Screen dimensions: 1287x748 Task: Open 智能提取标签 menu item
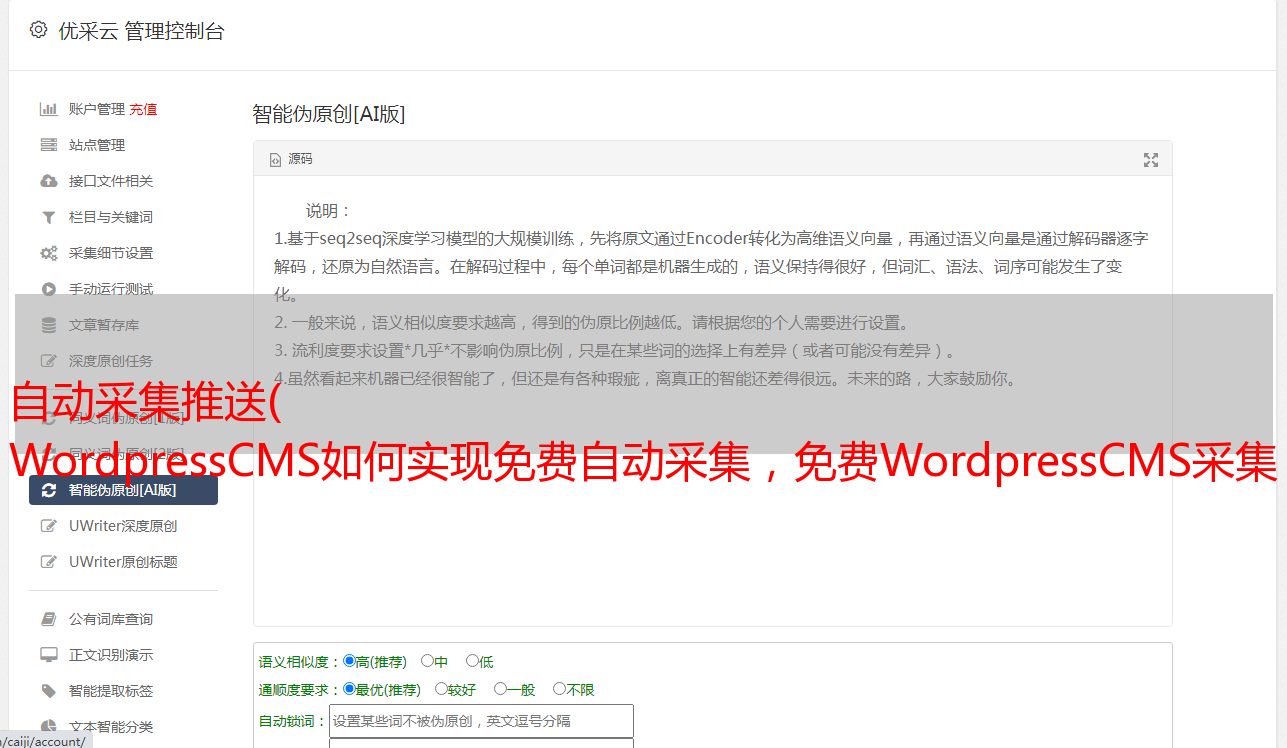(111, 691)
